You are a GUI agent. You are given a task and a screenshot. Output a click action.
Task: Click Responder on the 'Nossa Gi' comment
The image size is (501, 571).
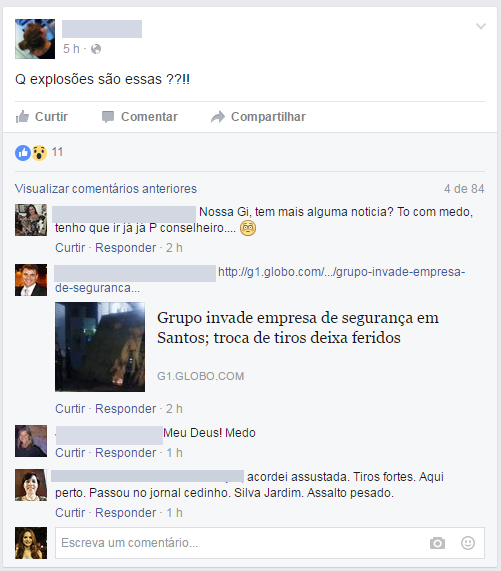[x=126, y=248]
